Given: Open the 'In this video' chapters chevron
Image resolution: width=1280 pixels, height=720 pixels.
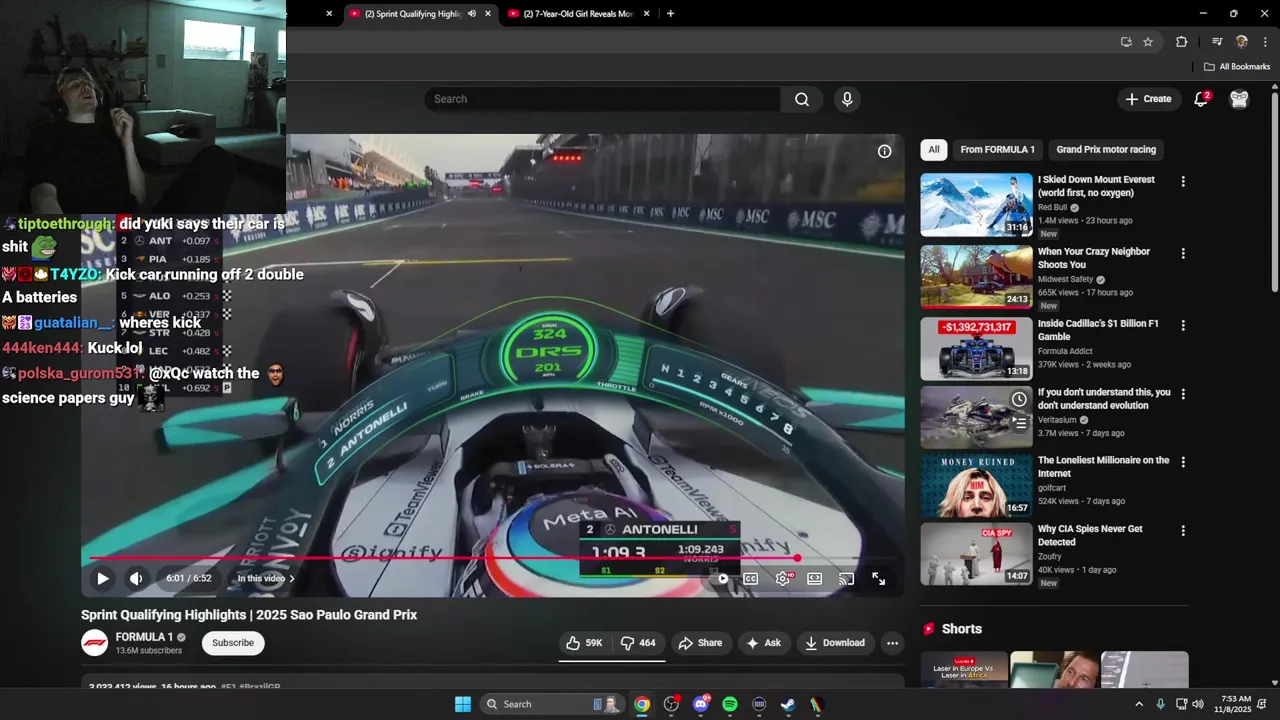Looking at the screenshot, I should (x=292, y=579).
